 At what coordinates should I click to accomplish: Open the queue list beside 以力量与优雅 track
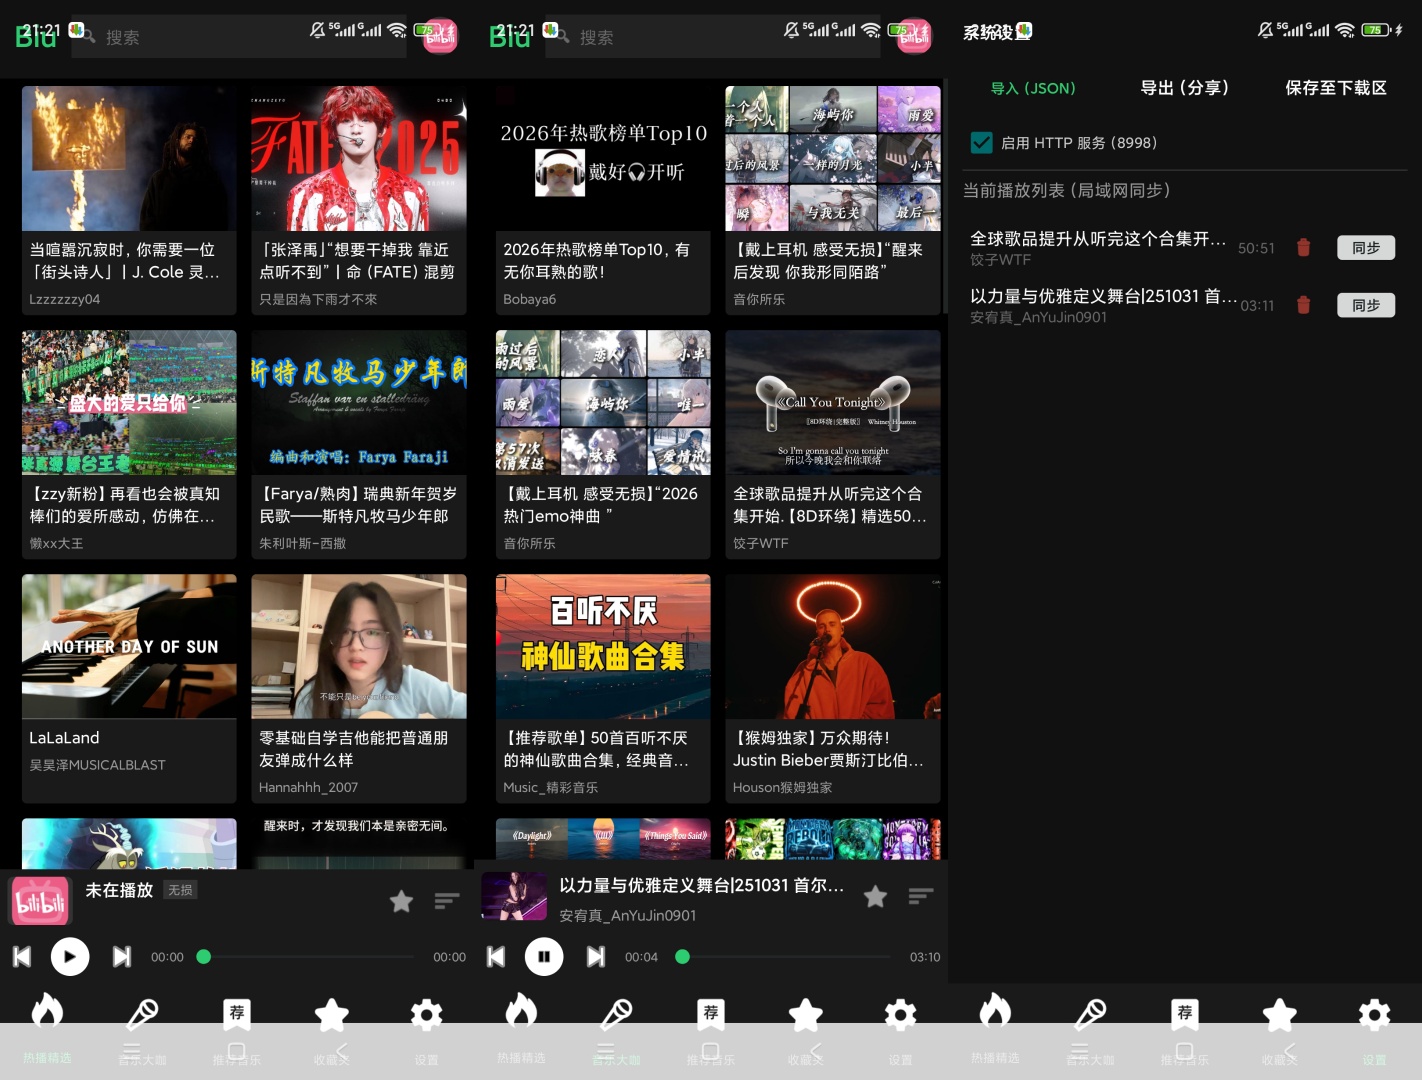tap(921, 897)
